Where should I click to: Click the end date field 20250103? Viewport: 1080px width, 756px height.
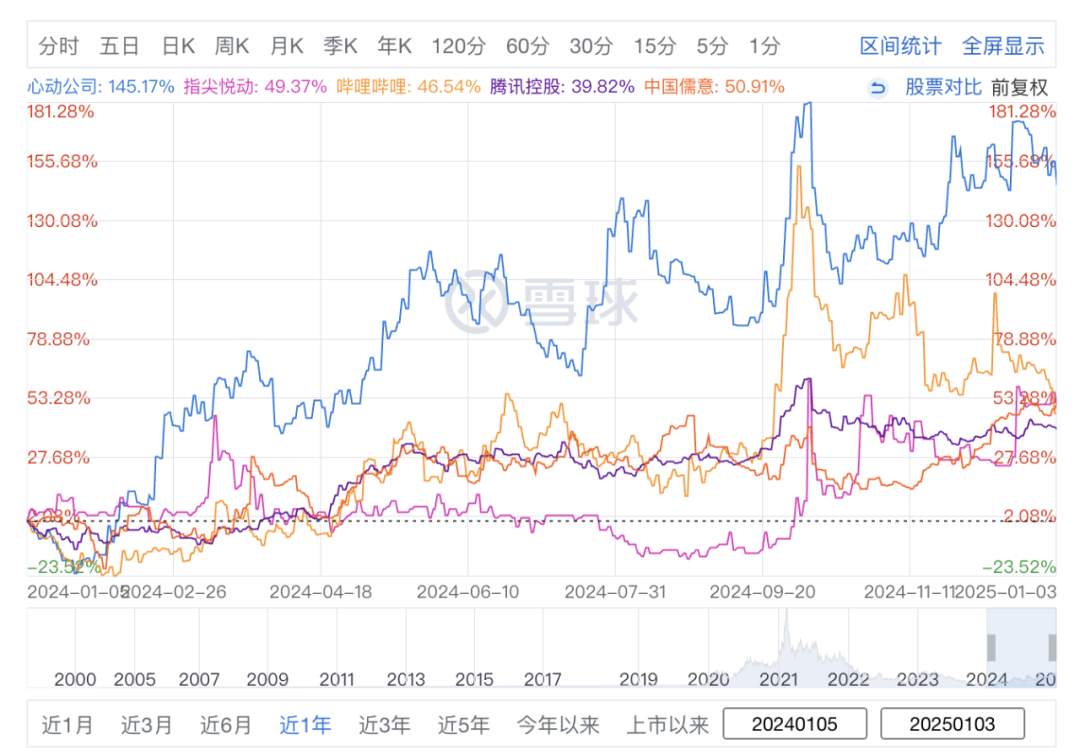(952, 724)
